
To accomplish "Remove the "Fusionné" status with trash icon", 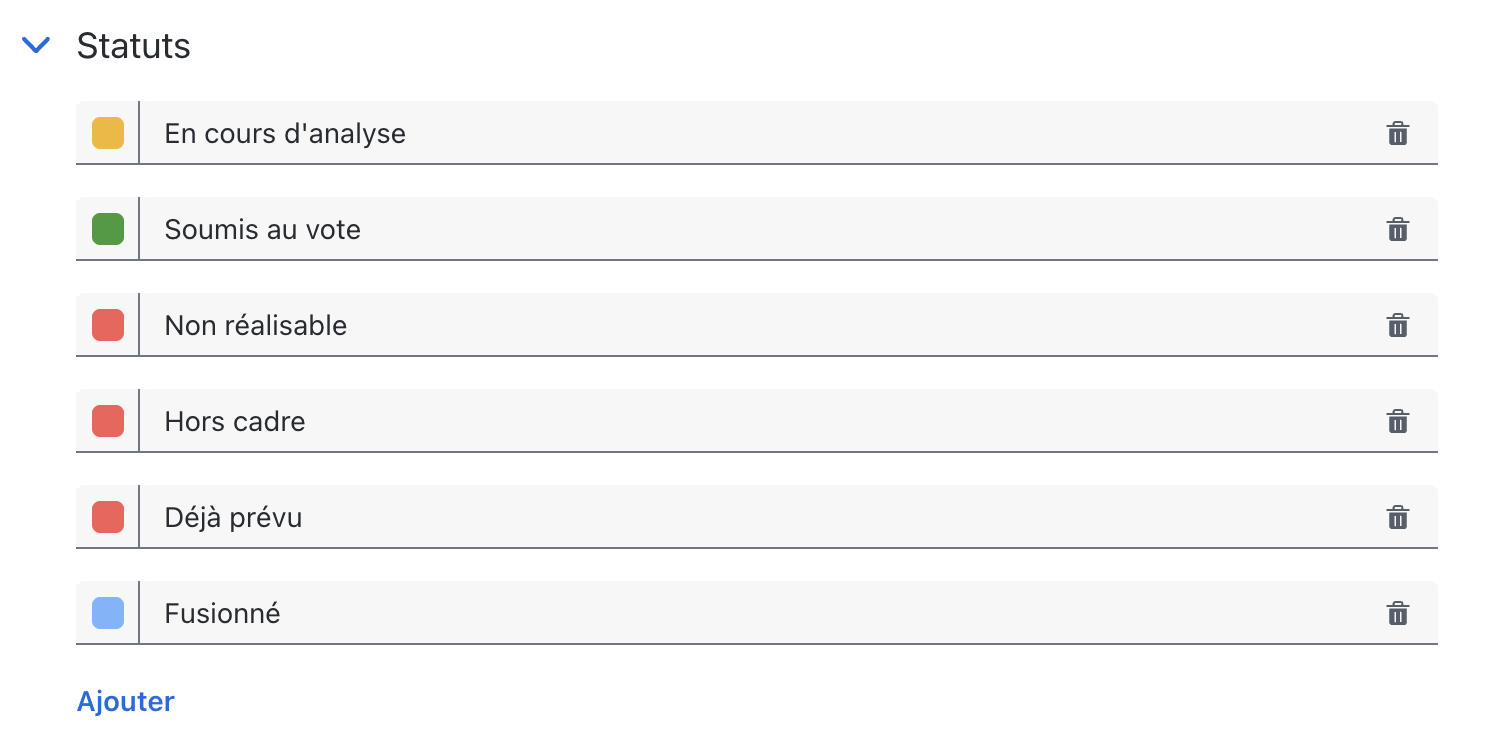I will pyautogui.click(x=1397, y=613).
